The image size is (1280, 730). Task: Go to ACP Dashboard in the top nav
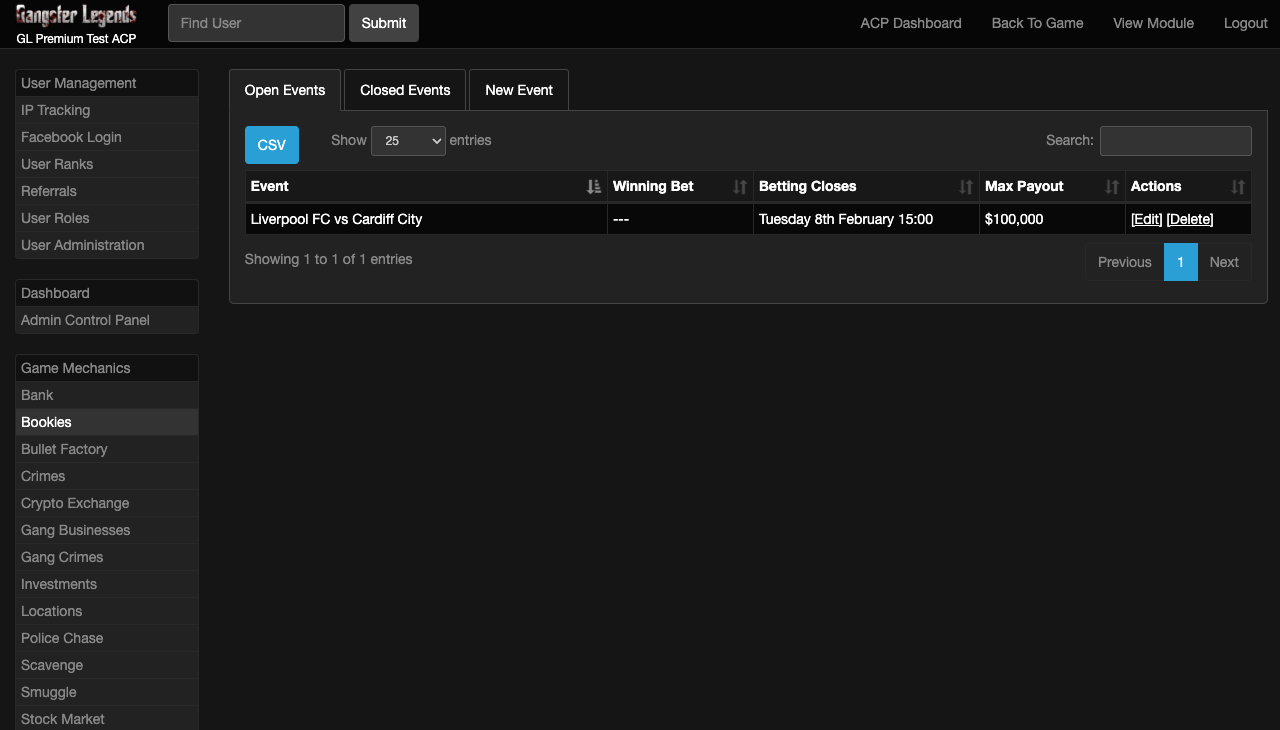click(910, 23)
